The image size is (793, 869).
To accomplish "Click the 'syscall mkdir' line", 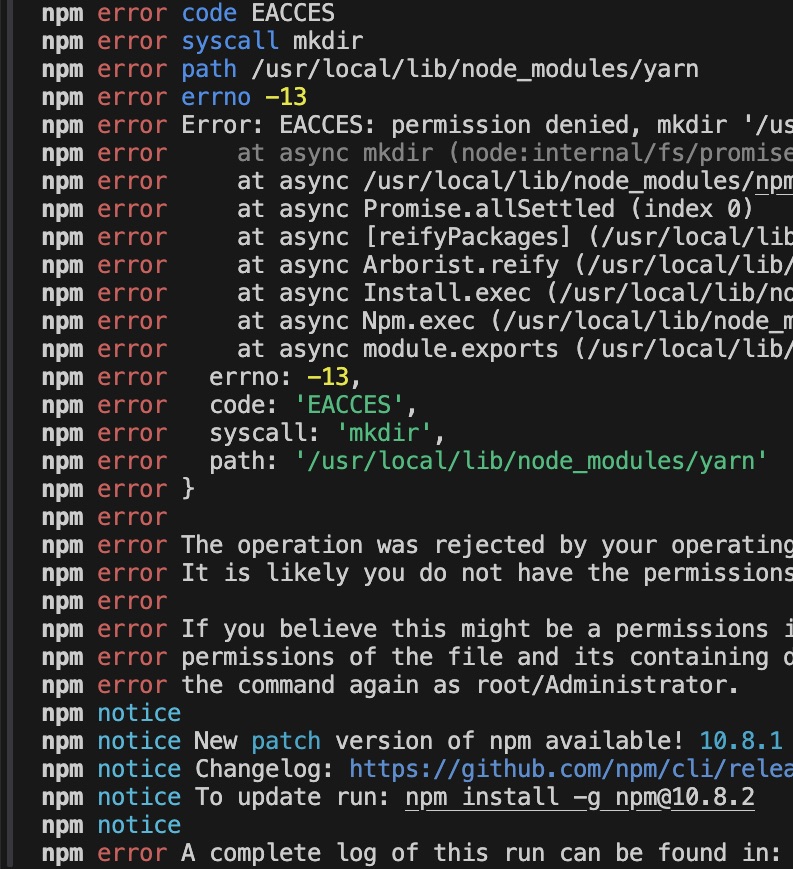I will pos(202,41).
